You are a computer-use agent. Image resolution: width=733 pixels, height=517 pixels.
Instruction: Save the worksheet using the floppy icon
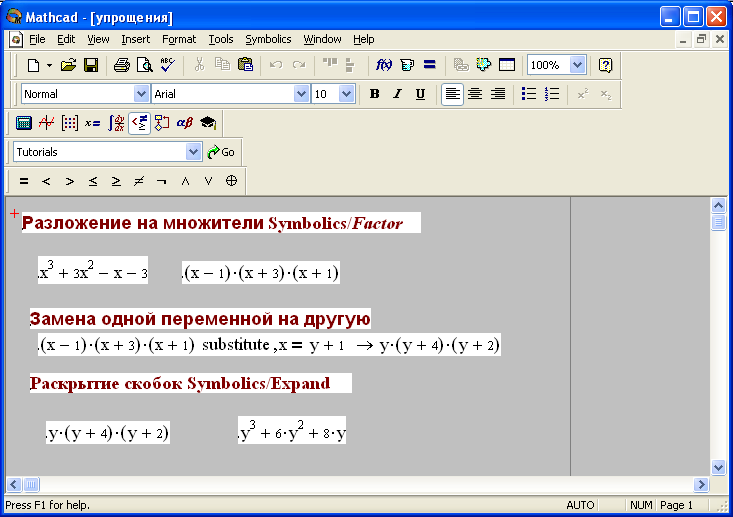click(x=91, y=65)
